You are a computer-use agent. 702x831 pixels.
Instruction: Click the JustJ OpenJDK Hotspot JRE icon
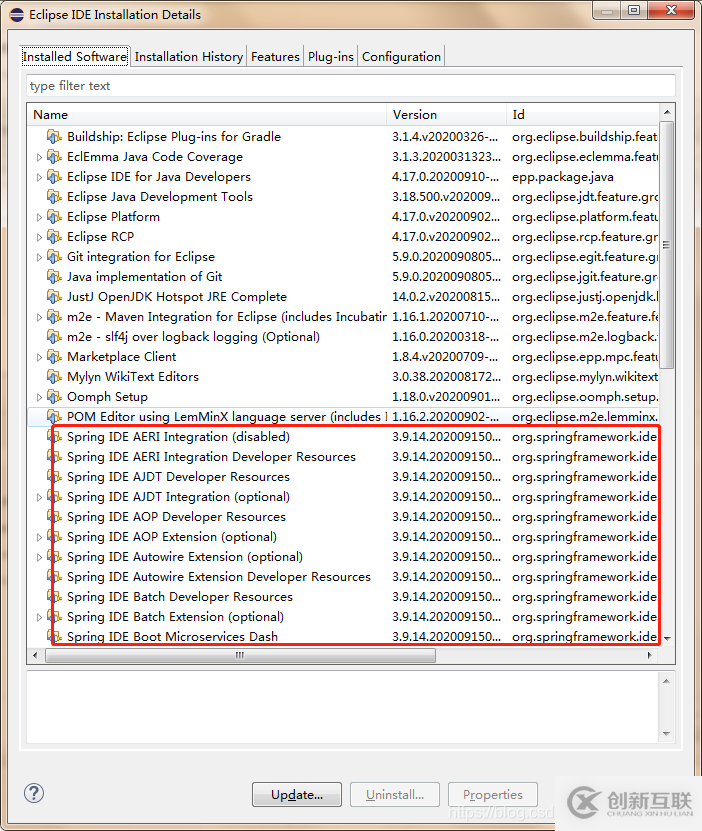point(54,297)
